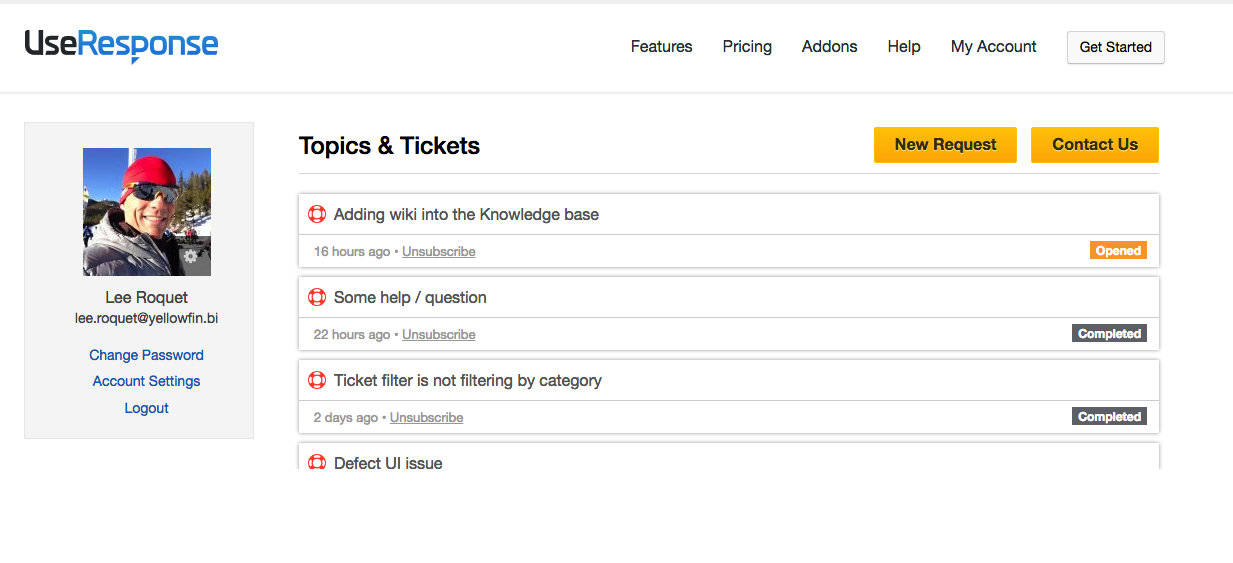Open the Change Password link
The height and width of the screenshot is (563, 1233).
click(146, 355)
